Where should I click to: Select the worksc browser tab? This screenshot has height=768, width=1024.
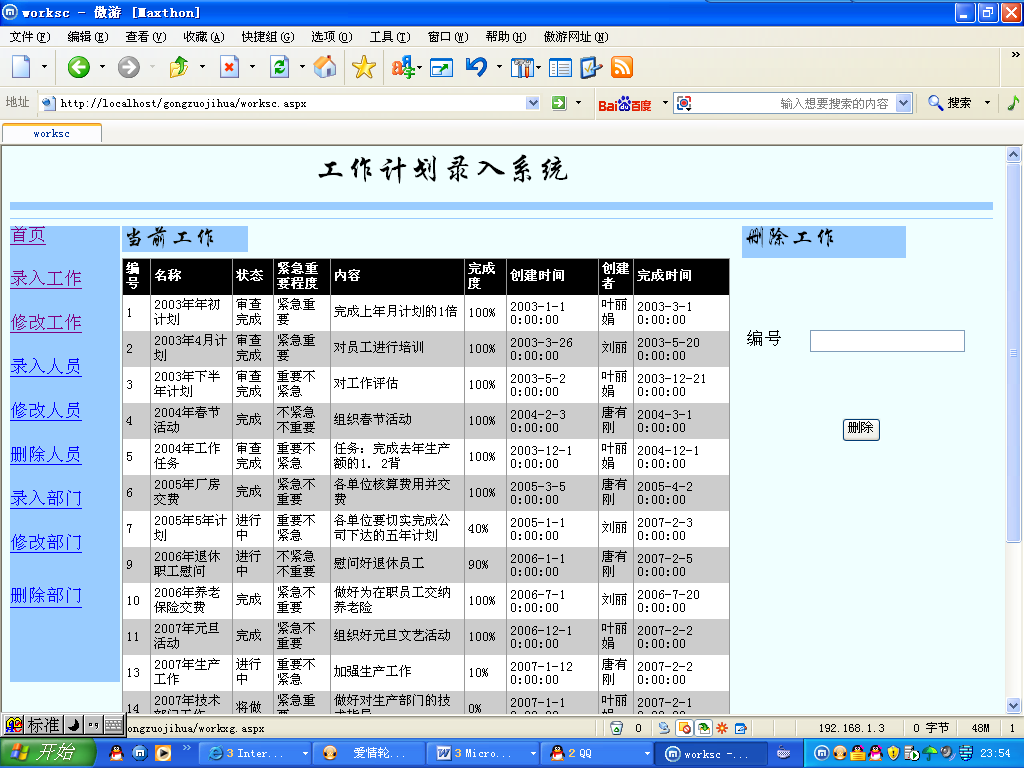pos(52,133)
